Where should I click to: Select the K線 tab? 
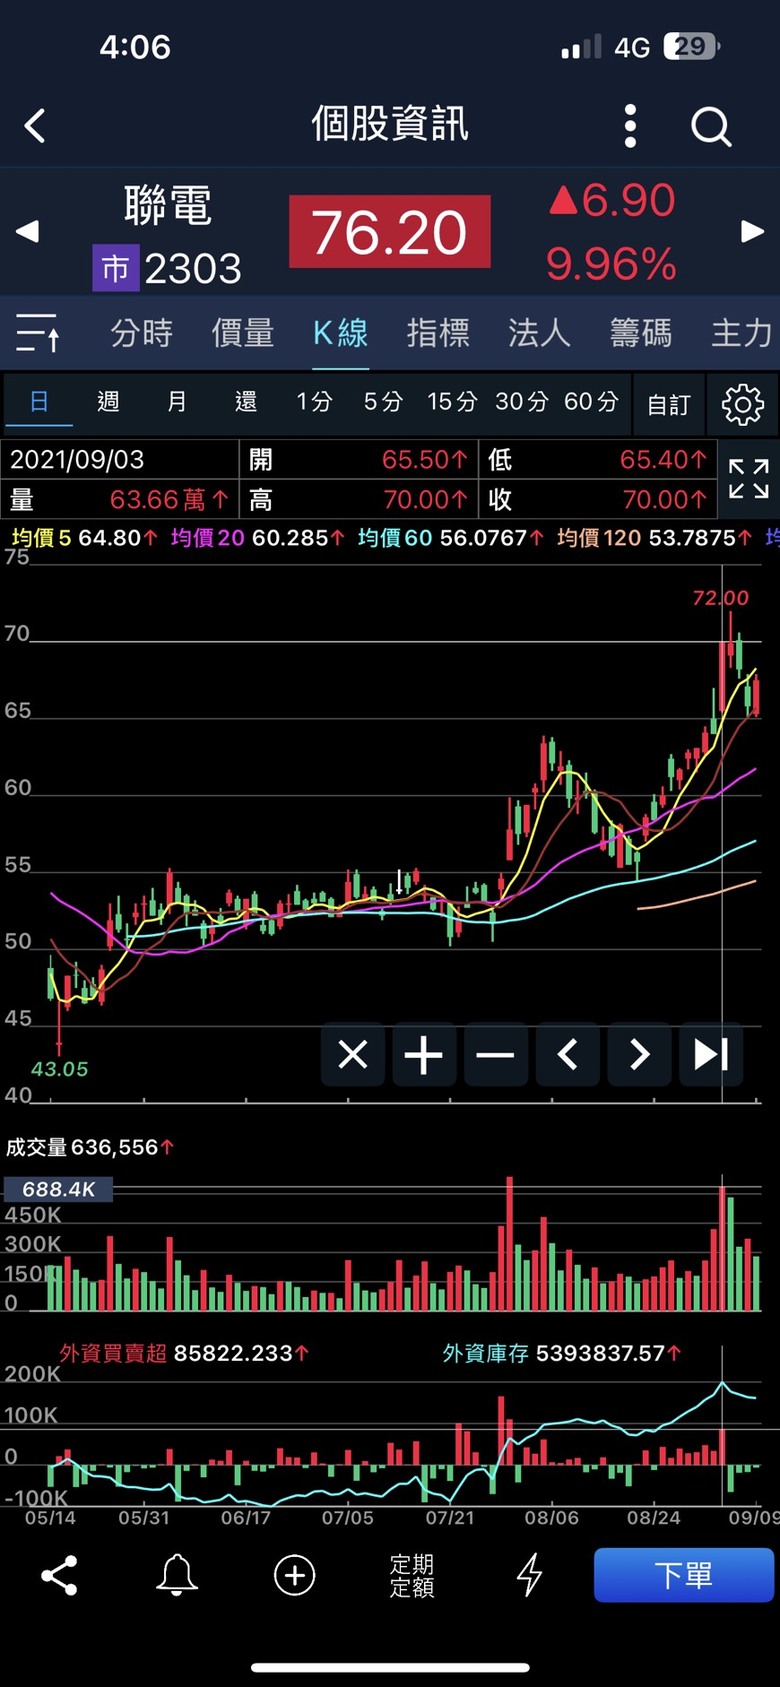pyautogui.click(x=340, y=332)
